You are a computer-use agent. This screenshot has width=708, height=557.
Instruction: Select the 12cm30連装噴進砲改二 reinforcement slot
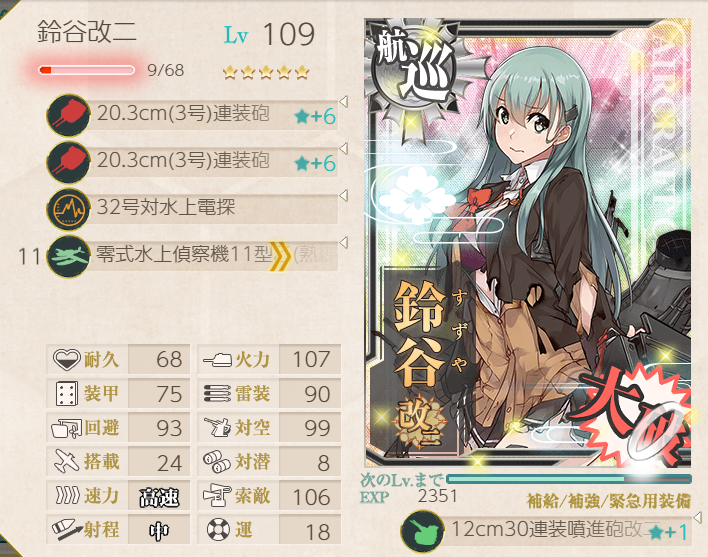point(546,531)
